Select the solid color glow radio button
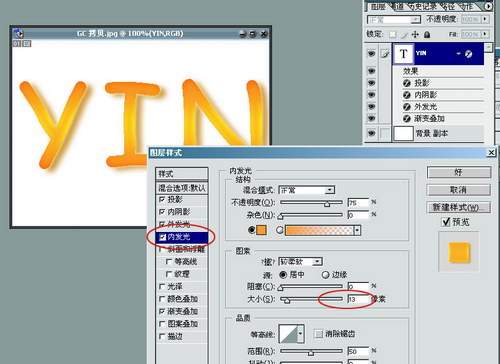The image size is (500, 364). tap(252, 230)
